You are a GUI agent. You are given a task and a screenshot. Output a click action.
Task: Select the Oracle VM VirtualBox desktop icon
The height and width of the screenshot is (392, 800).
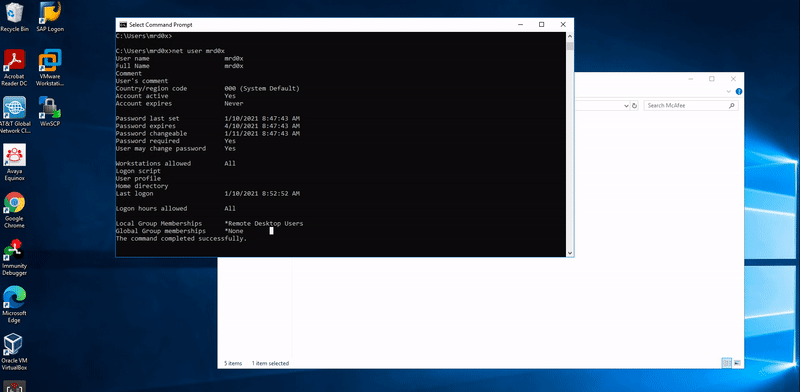pyautogui.click(x=14, y=352)
